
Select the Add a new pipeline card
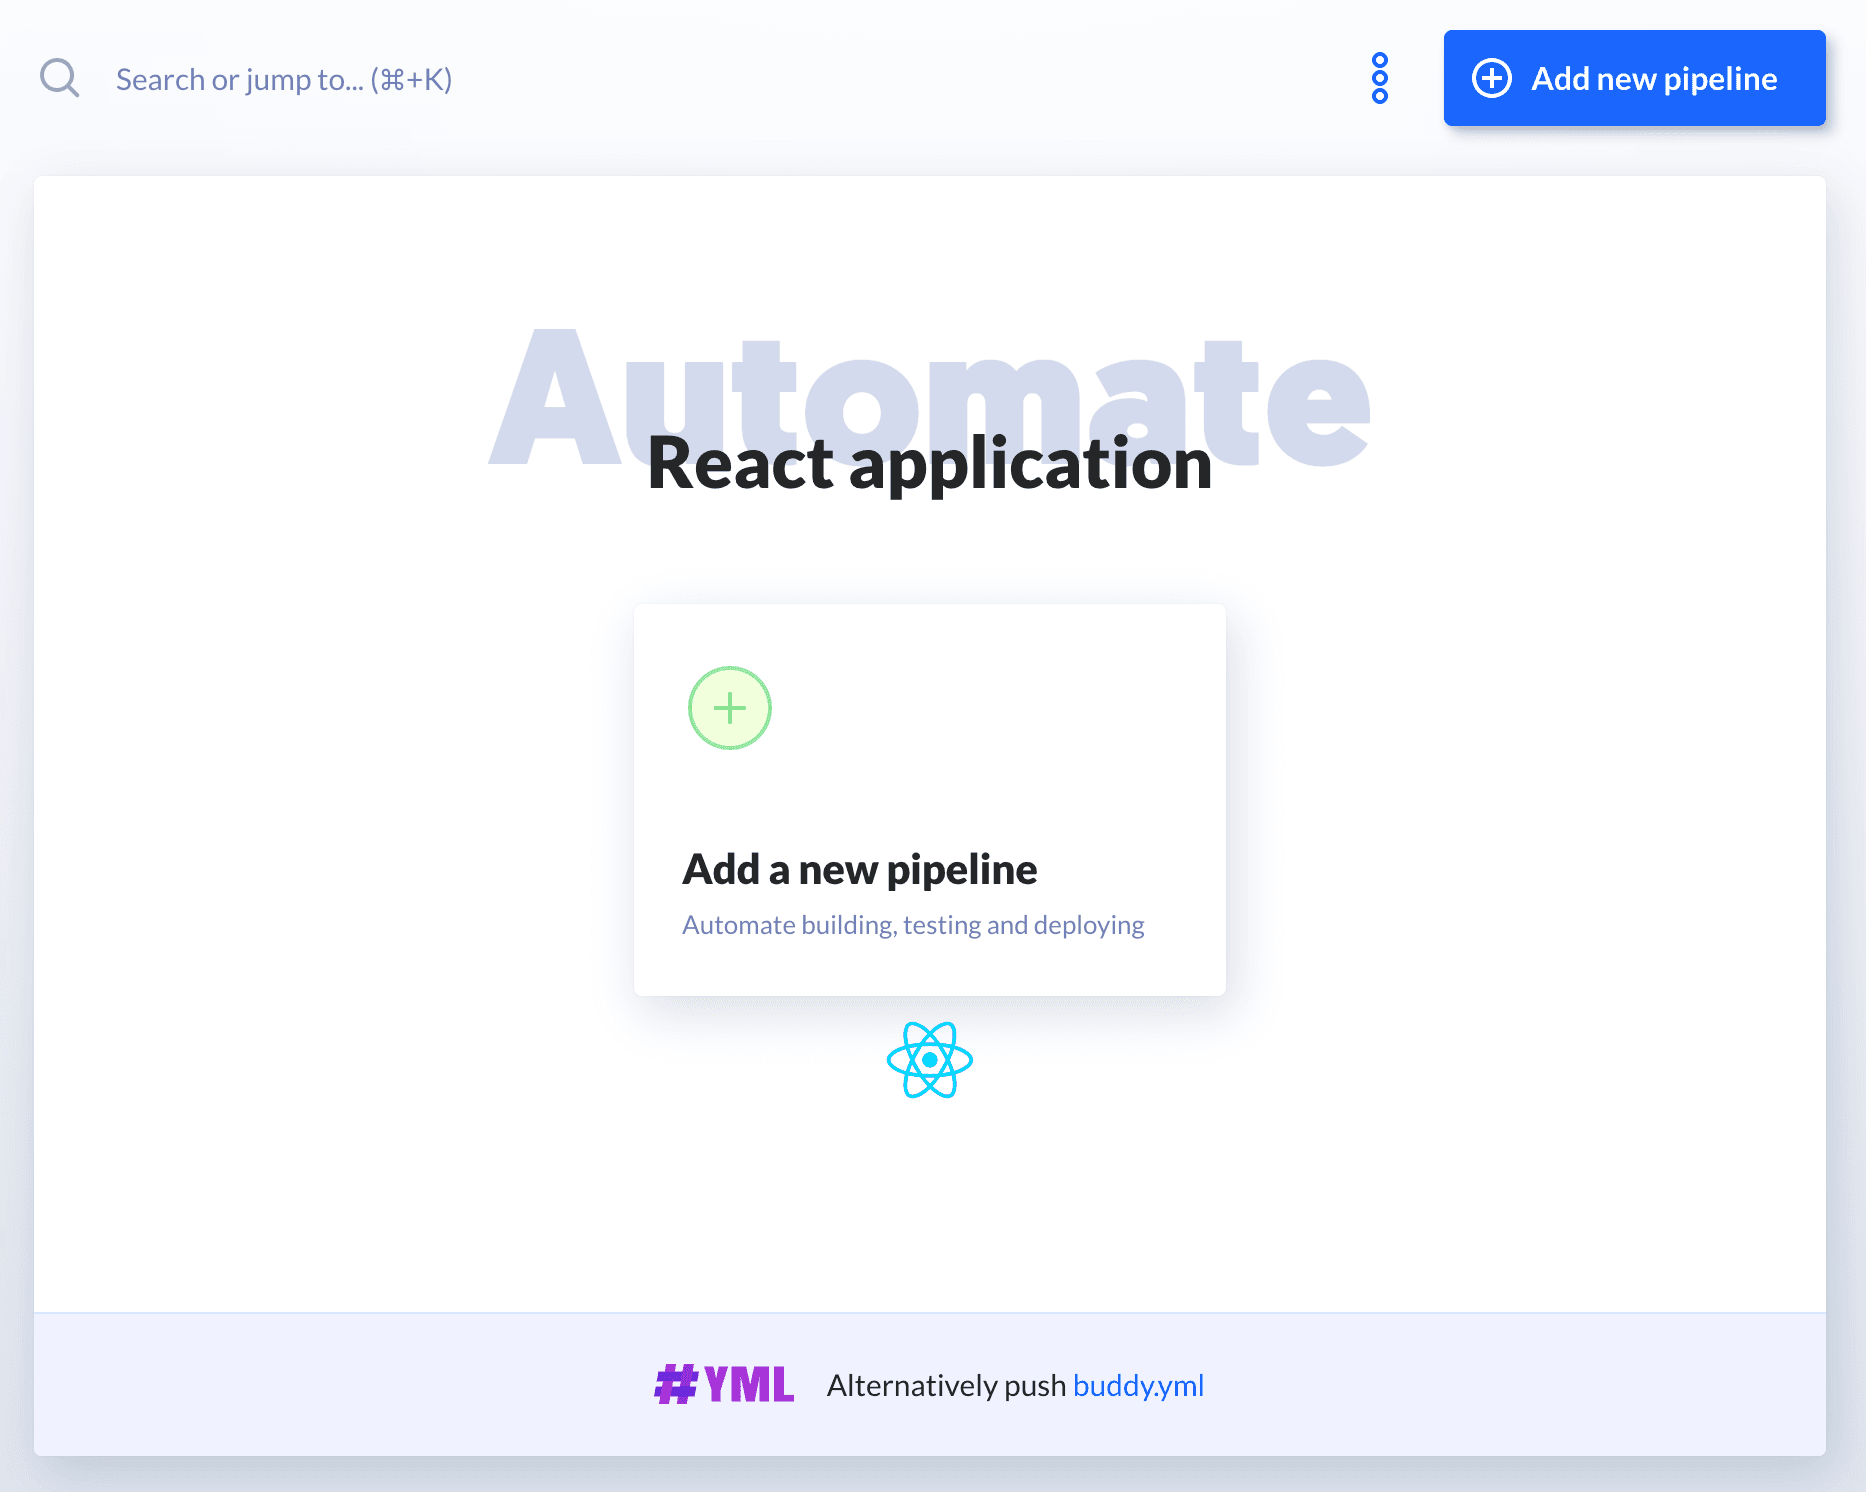pos(929,798)
